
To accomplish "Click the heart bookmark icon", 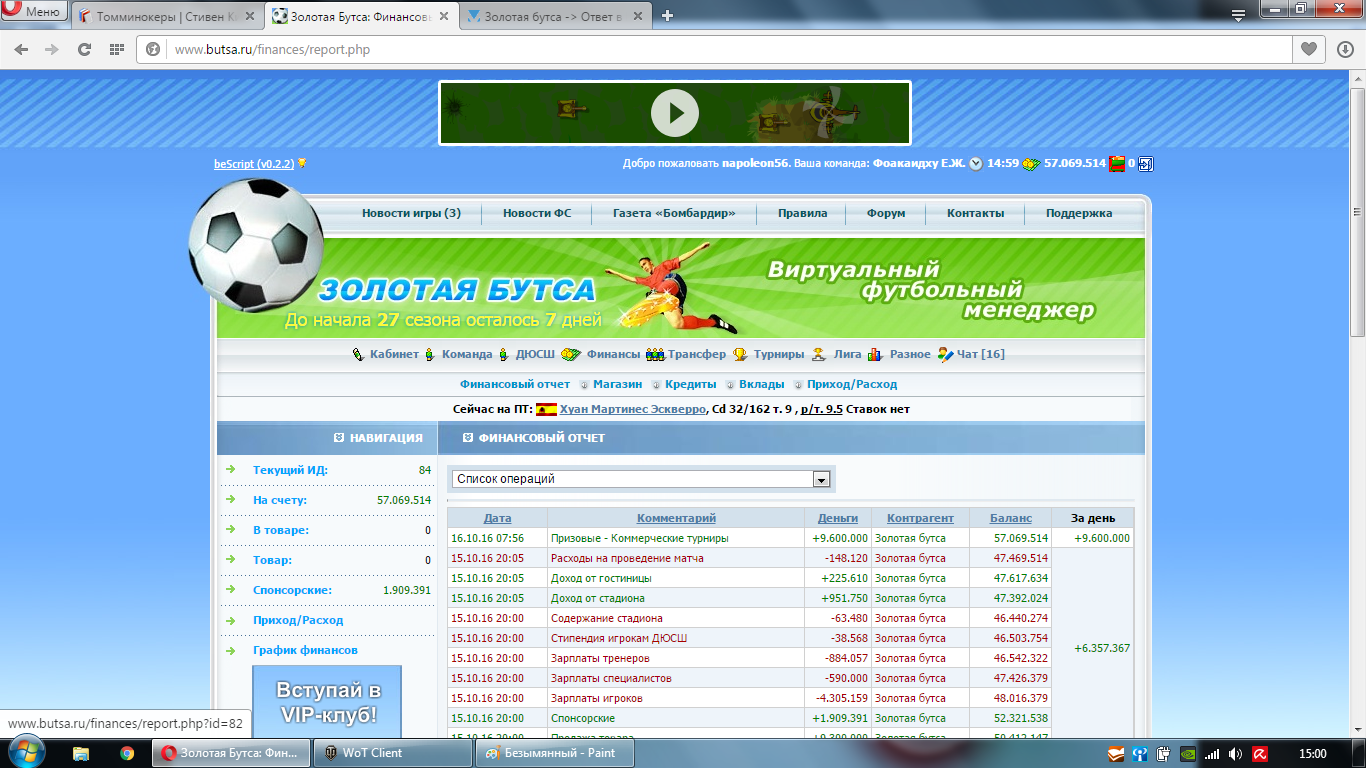I will pyautogui.click(x=1308, y=49).
